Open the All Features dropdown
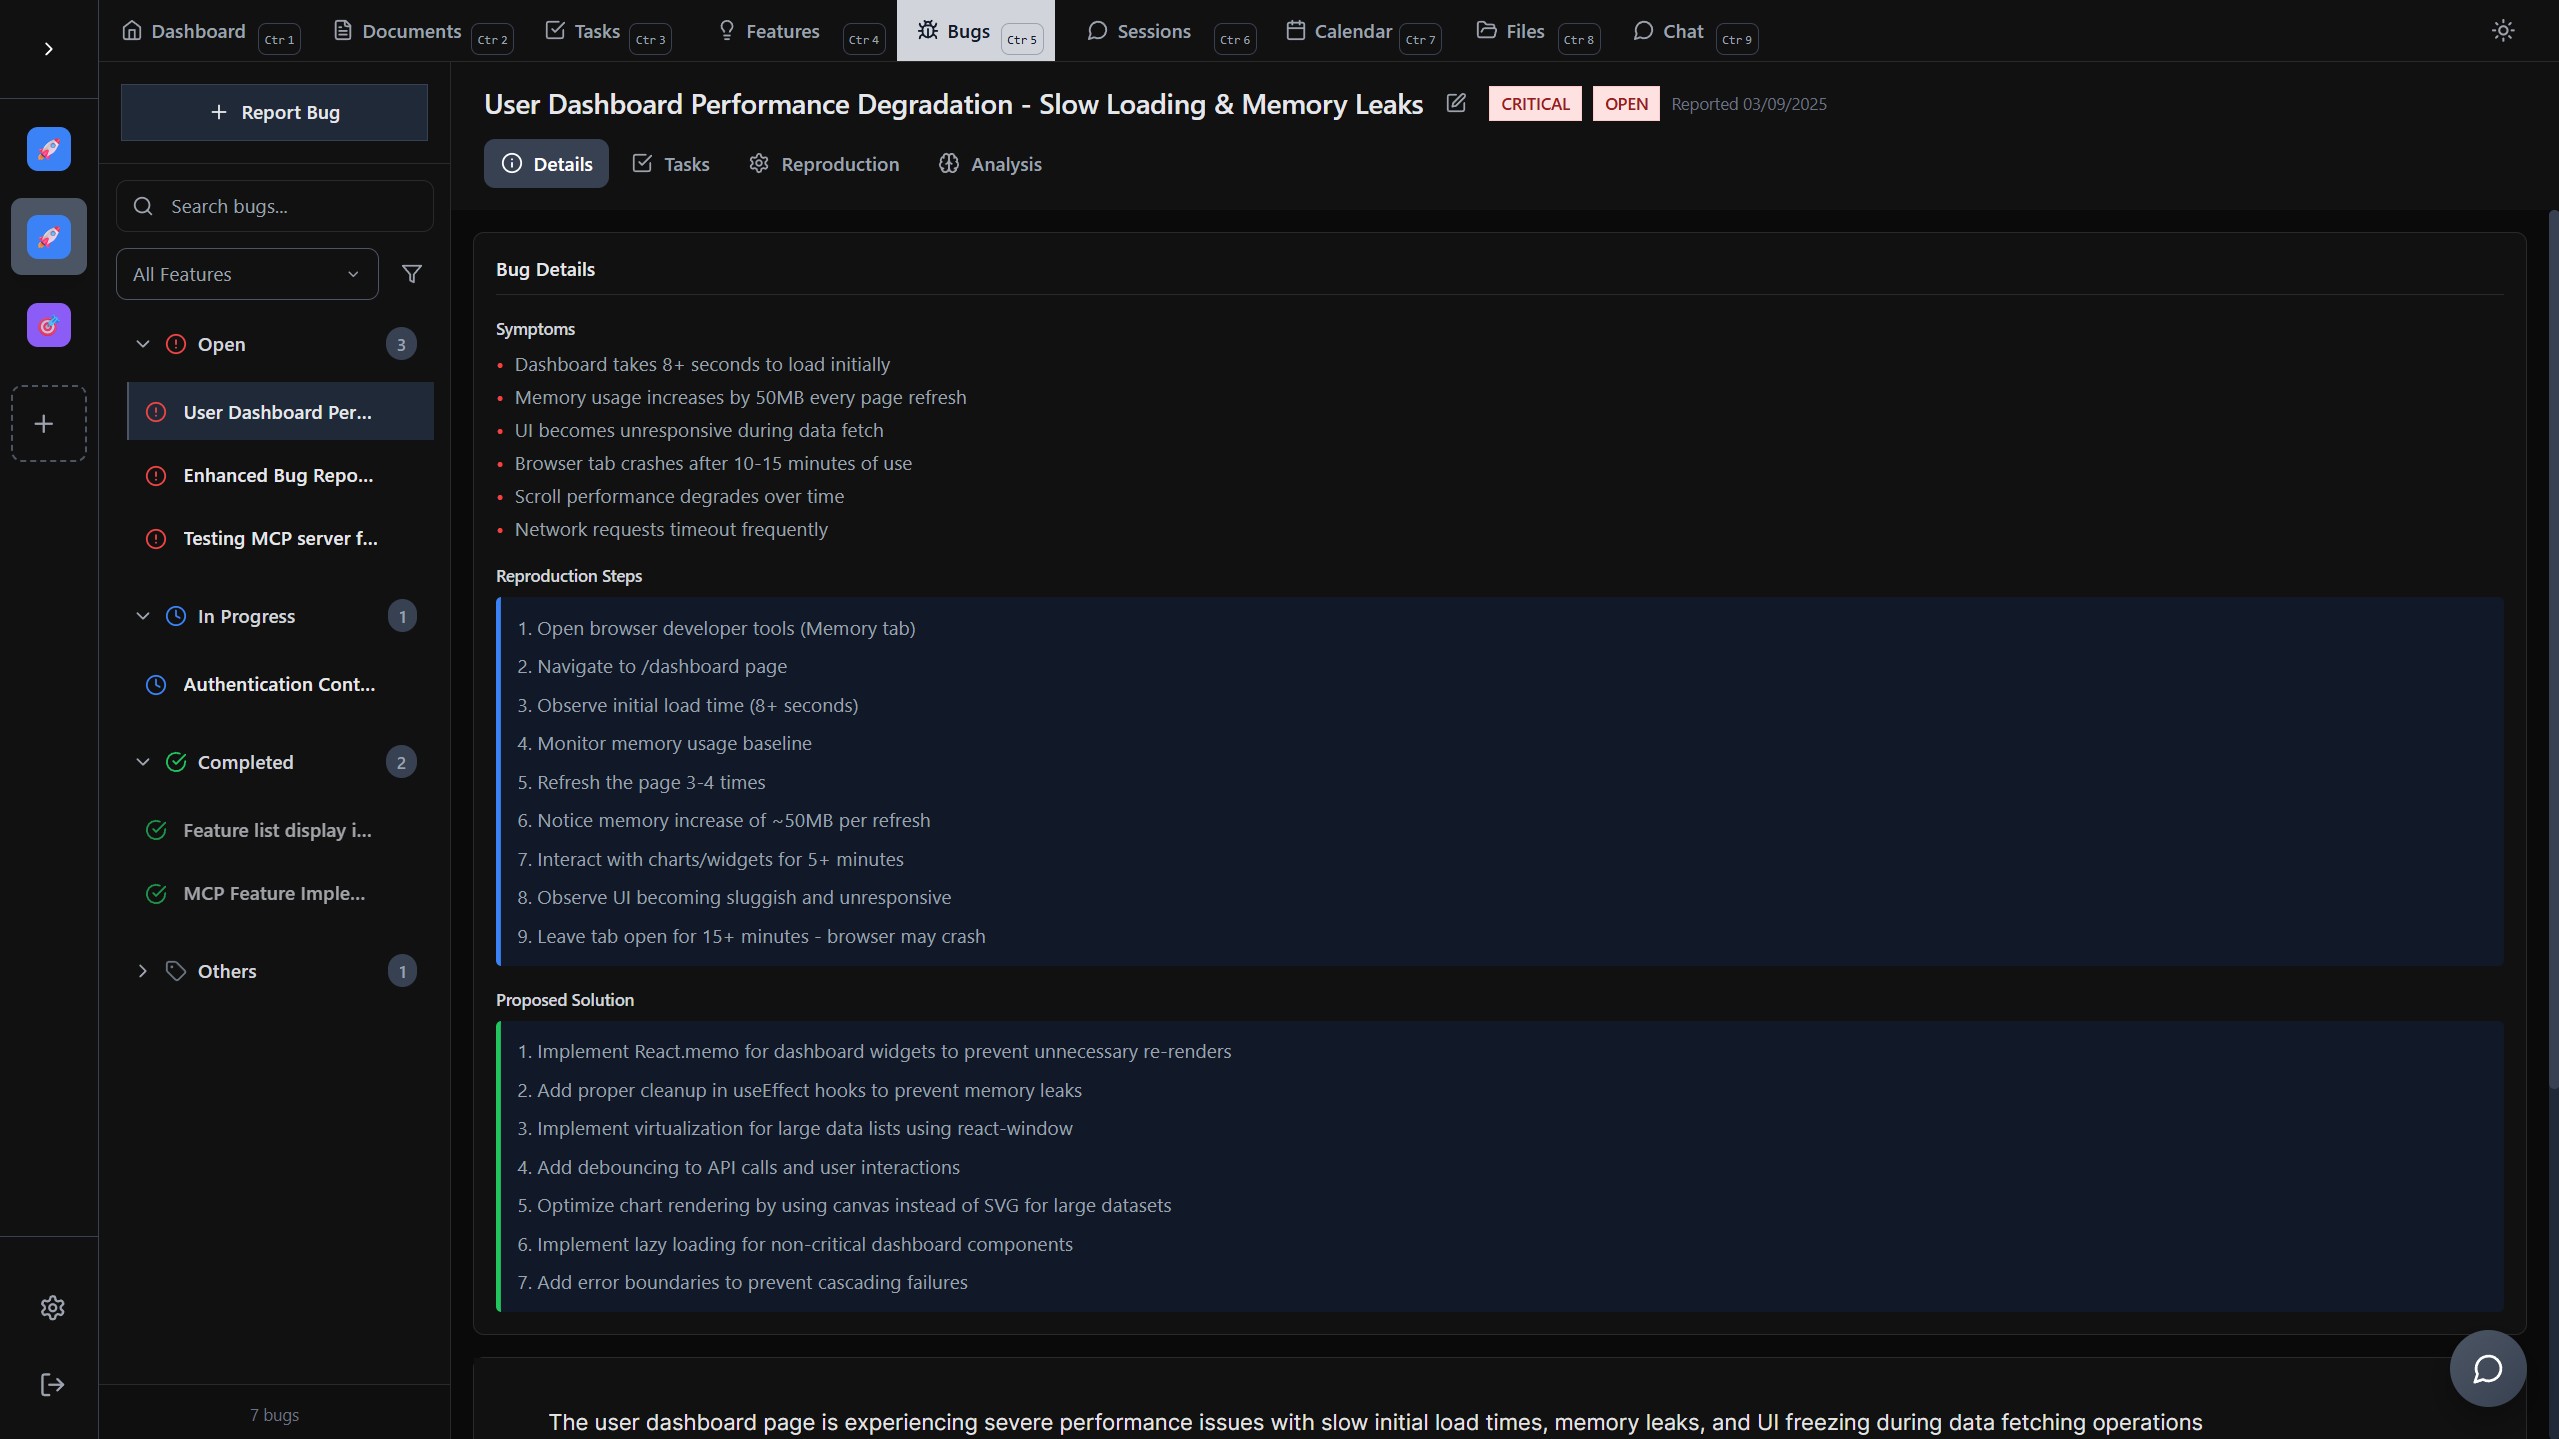 pos(247,274)
